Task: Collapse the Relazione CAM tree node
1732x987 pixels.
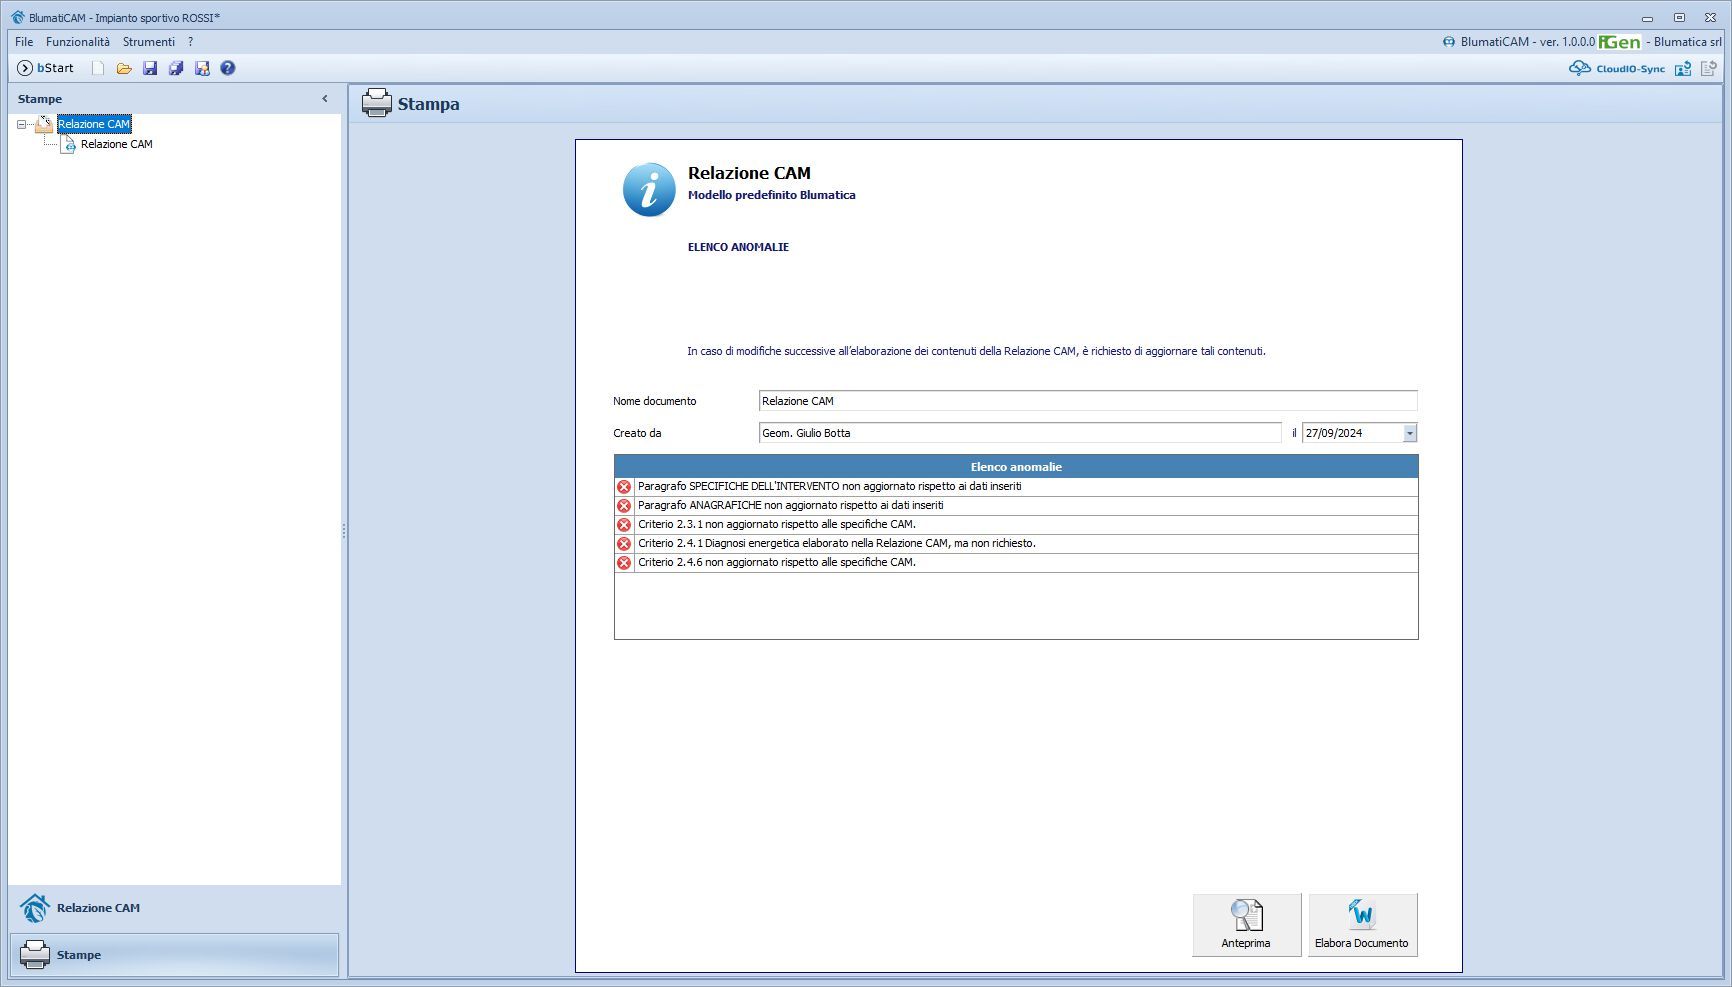Action: click(21, 125)
